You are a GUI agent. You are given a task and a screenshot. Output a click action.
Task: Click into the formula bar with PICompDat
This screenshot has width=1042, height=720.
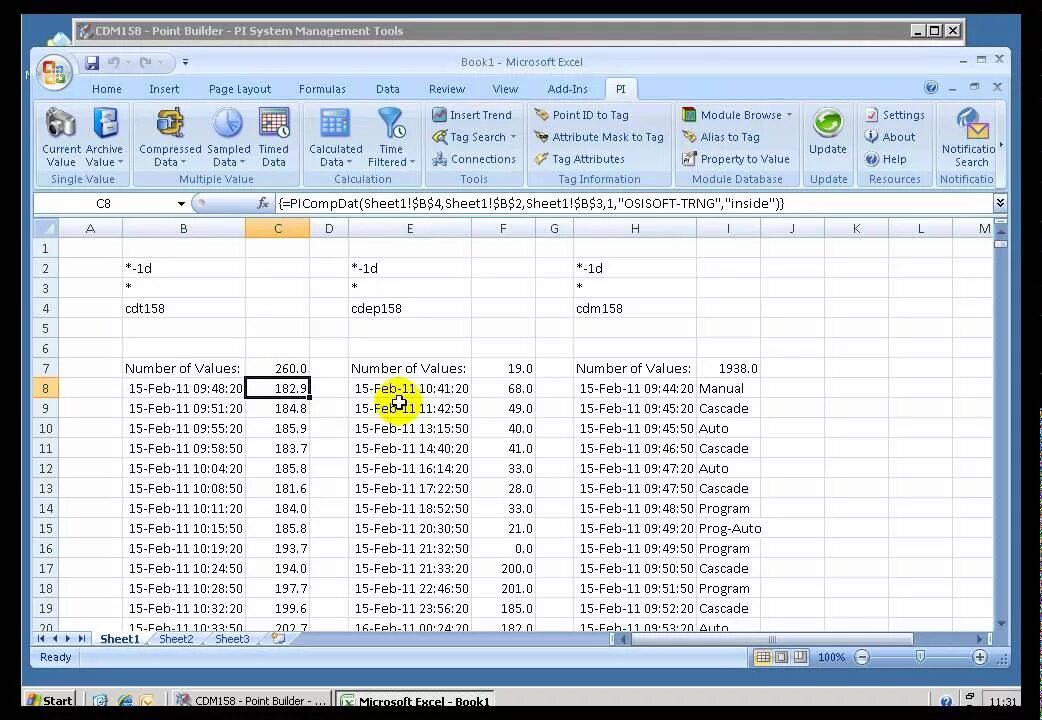pyautogui.click(x=633, y=203)
